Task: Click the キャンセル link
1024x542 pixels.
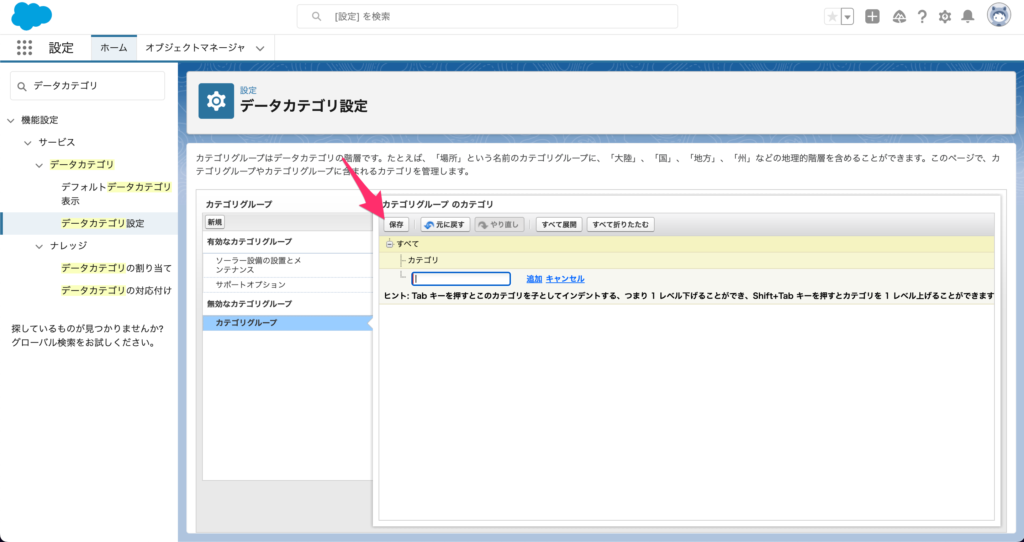Action: tap(565, 279)
